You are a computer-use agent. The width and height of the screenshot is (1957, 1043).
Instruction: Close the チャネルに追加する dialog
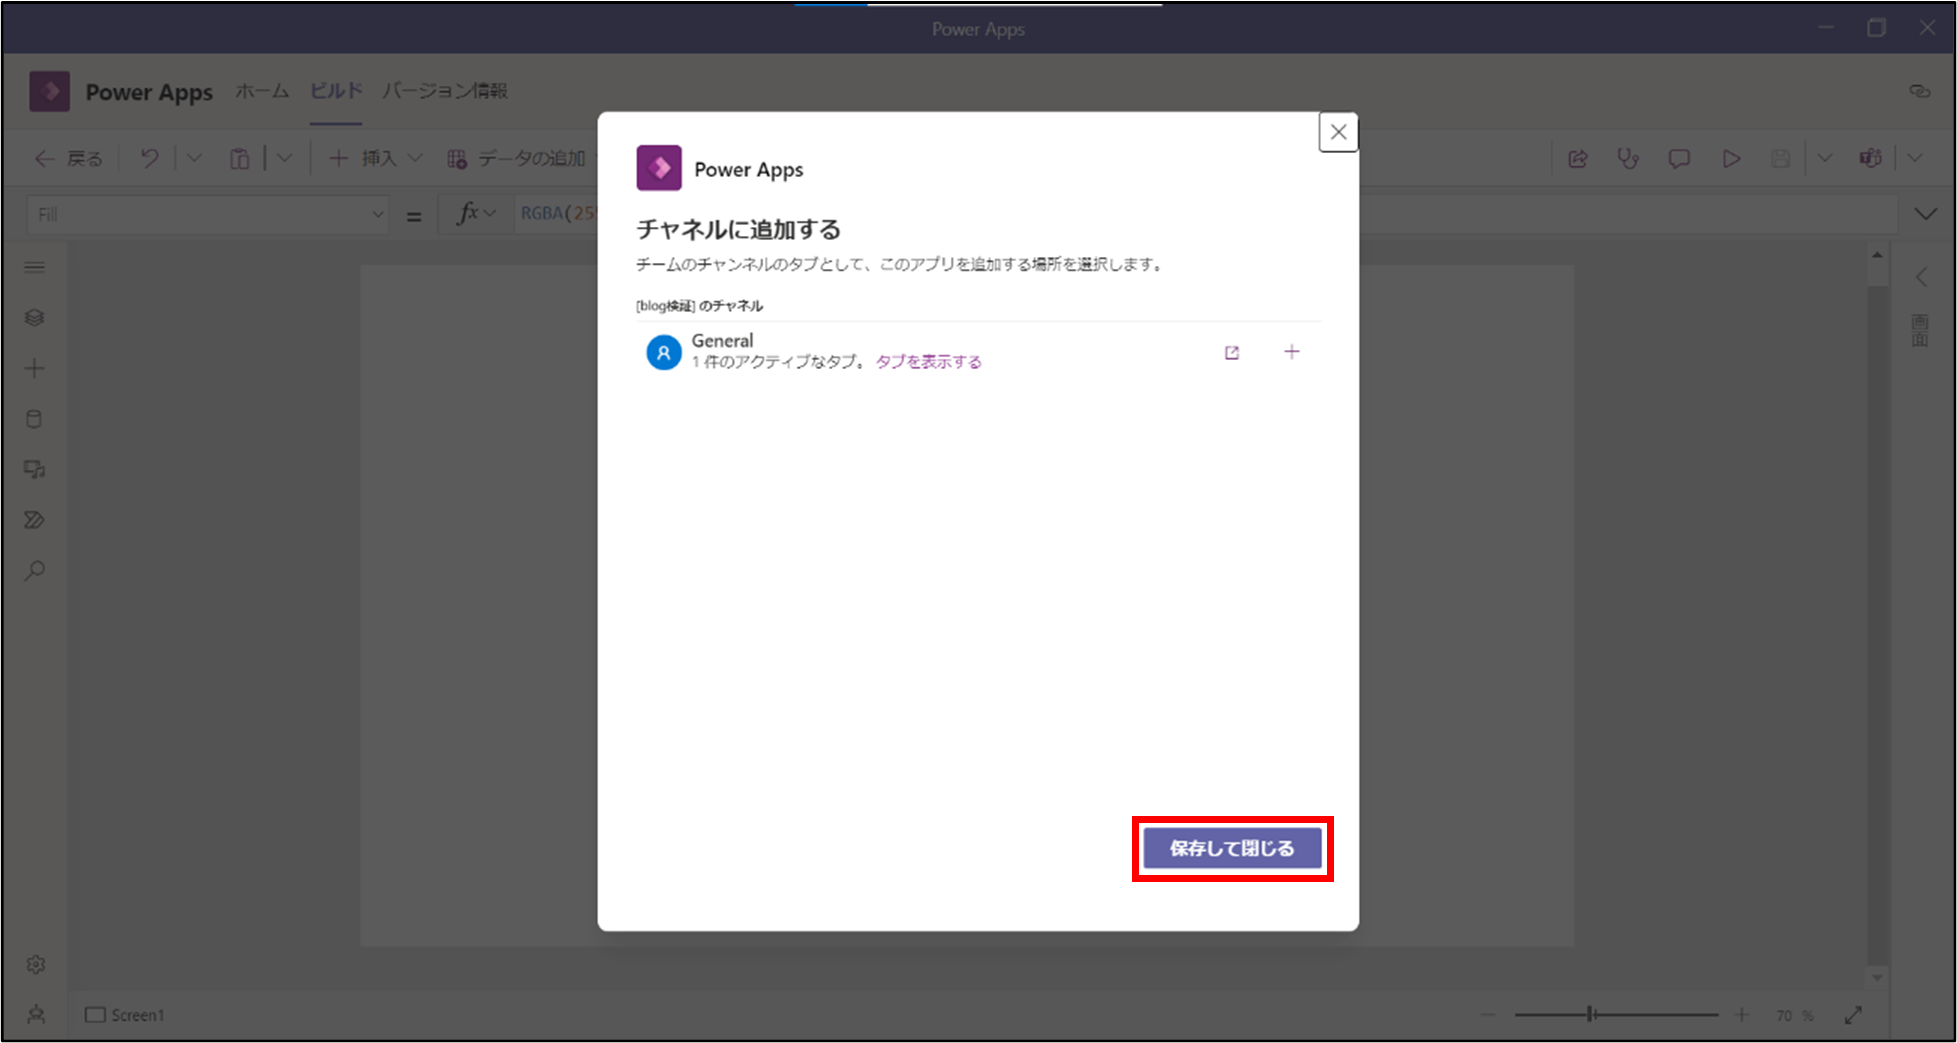1338,132
